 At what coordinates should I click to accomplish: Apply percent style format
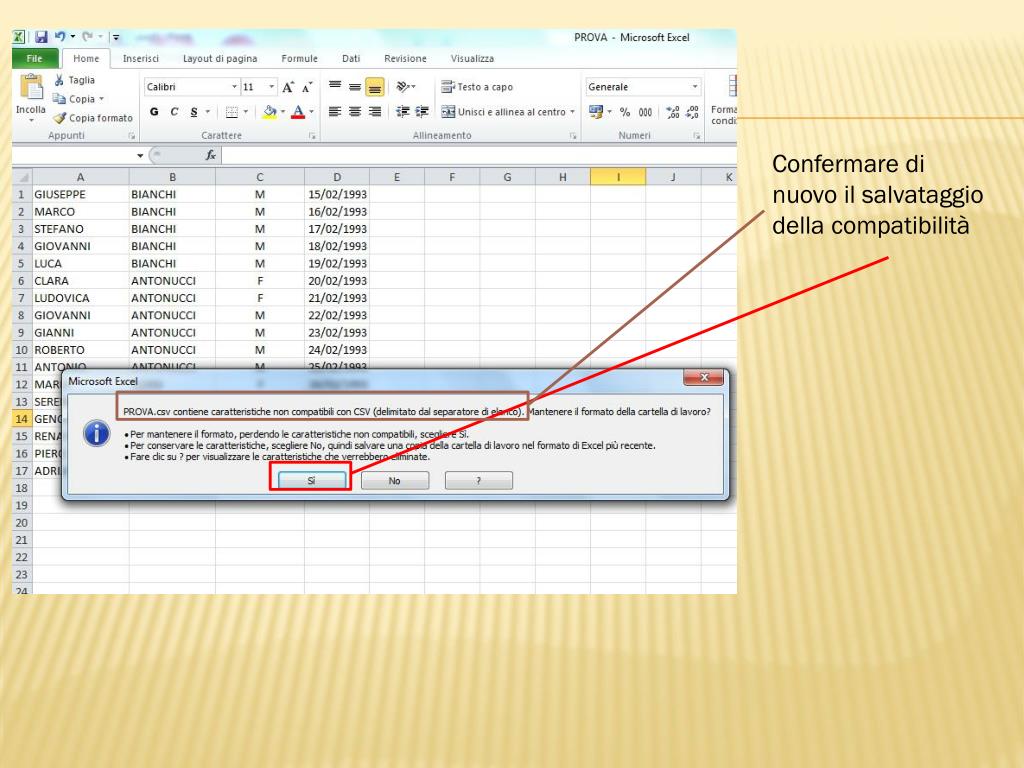625,112
